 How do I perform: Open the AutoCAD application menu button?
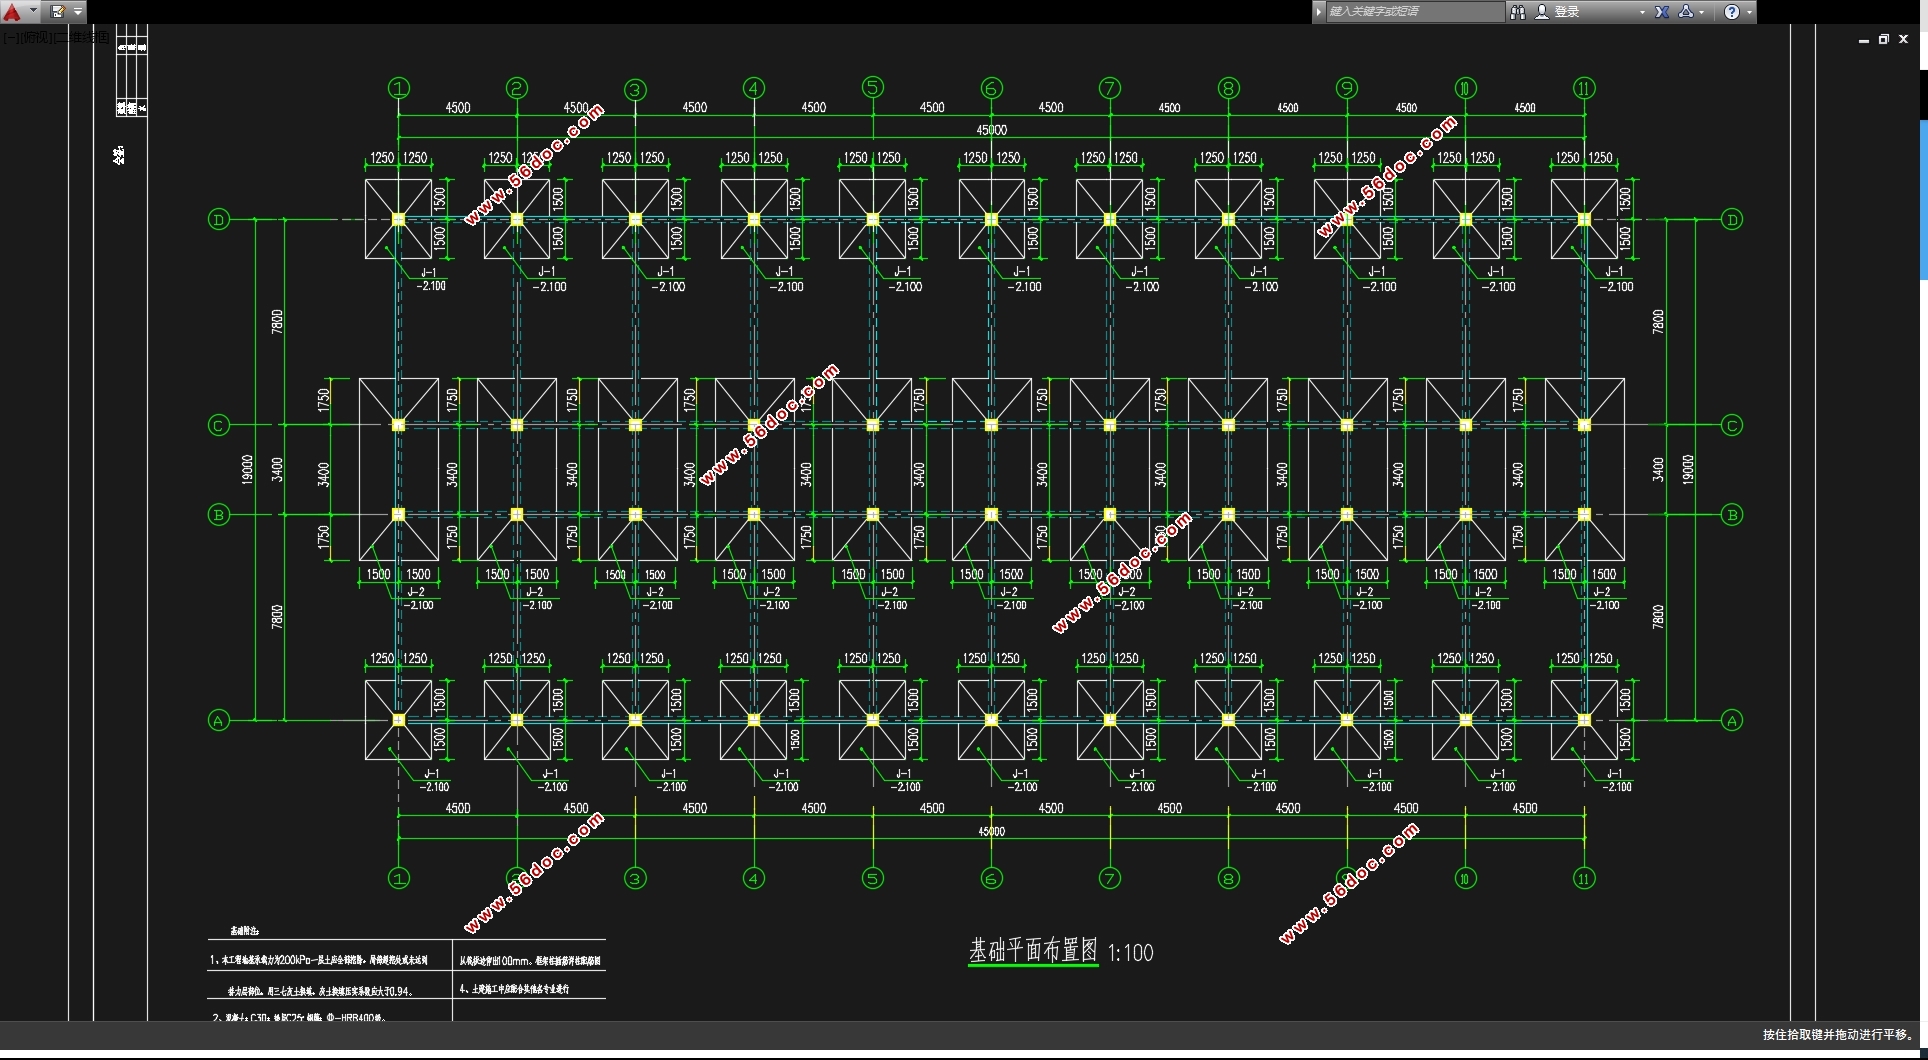14,12
